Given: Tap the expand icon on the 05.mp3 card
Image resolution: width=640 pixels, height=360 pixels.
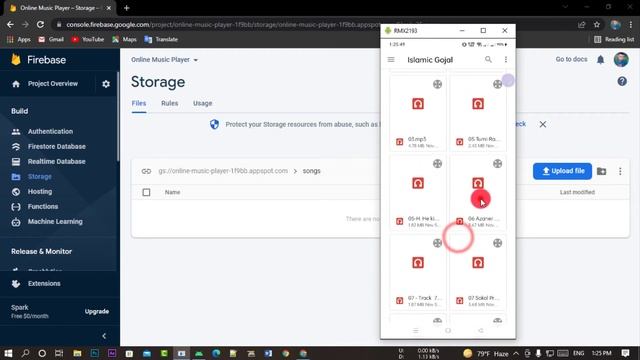Looking at the screenshot, I should [x=437, y=84].
